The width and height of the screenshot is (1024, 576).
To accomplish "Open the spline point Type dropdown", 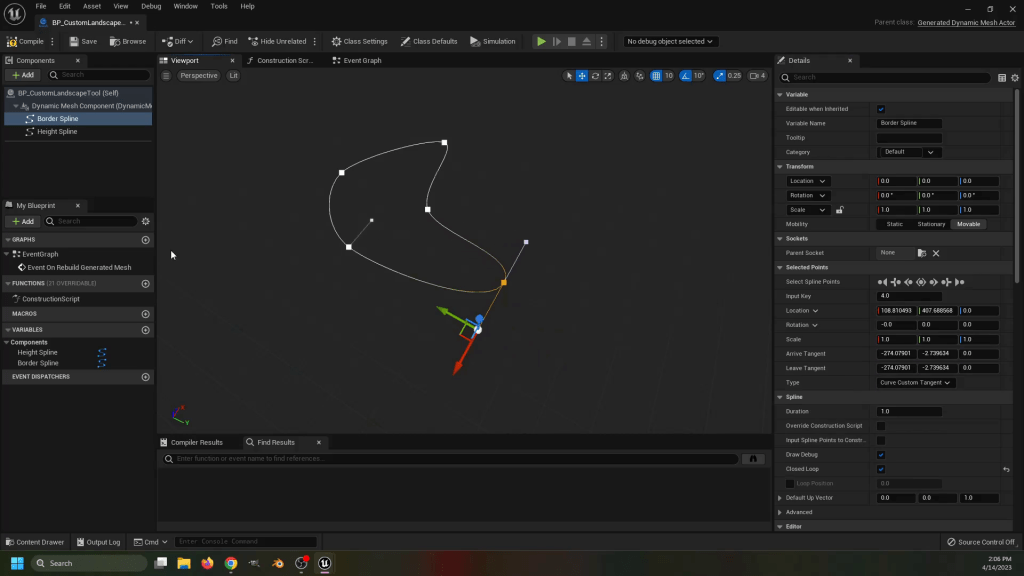I will coord(916,383).
